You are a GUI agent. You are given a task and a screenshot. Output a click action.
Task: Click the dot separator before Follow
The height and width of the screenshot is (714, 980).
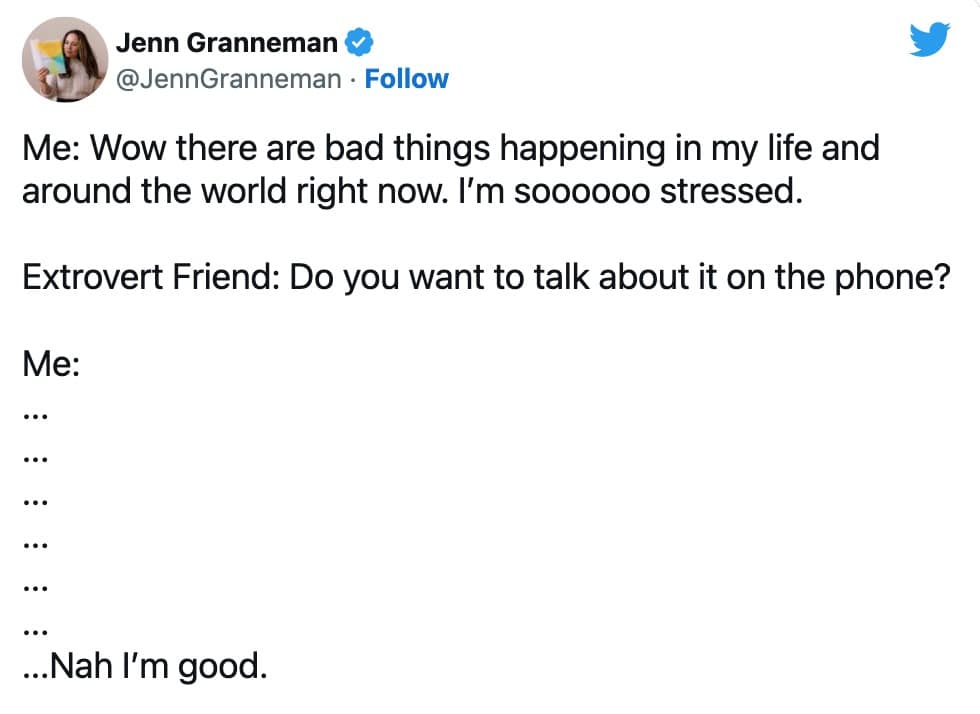(x=353, y=80)
